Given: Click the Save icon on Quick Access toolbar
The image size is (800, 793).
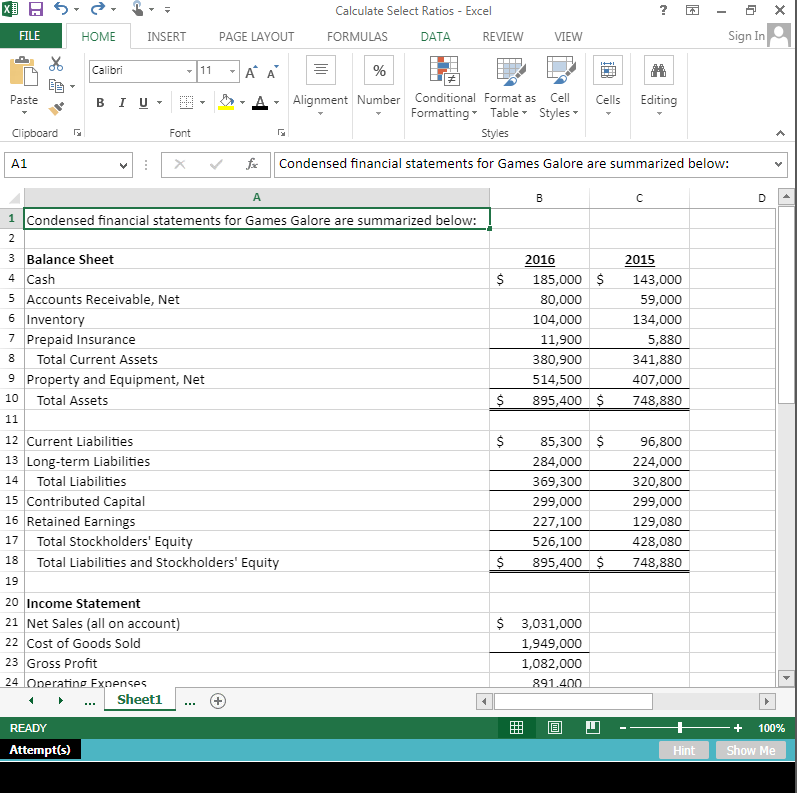Looking at the screenshot, I should [38, 9].
